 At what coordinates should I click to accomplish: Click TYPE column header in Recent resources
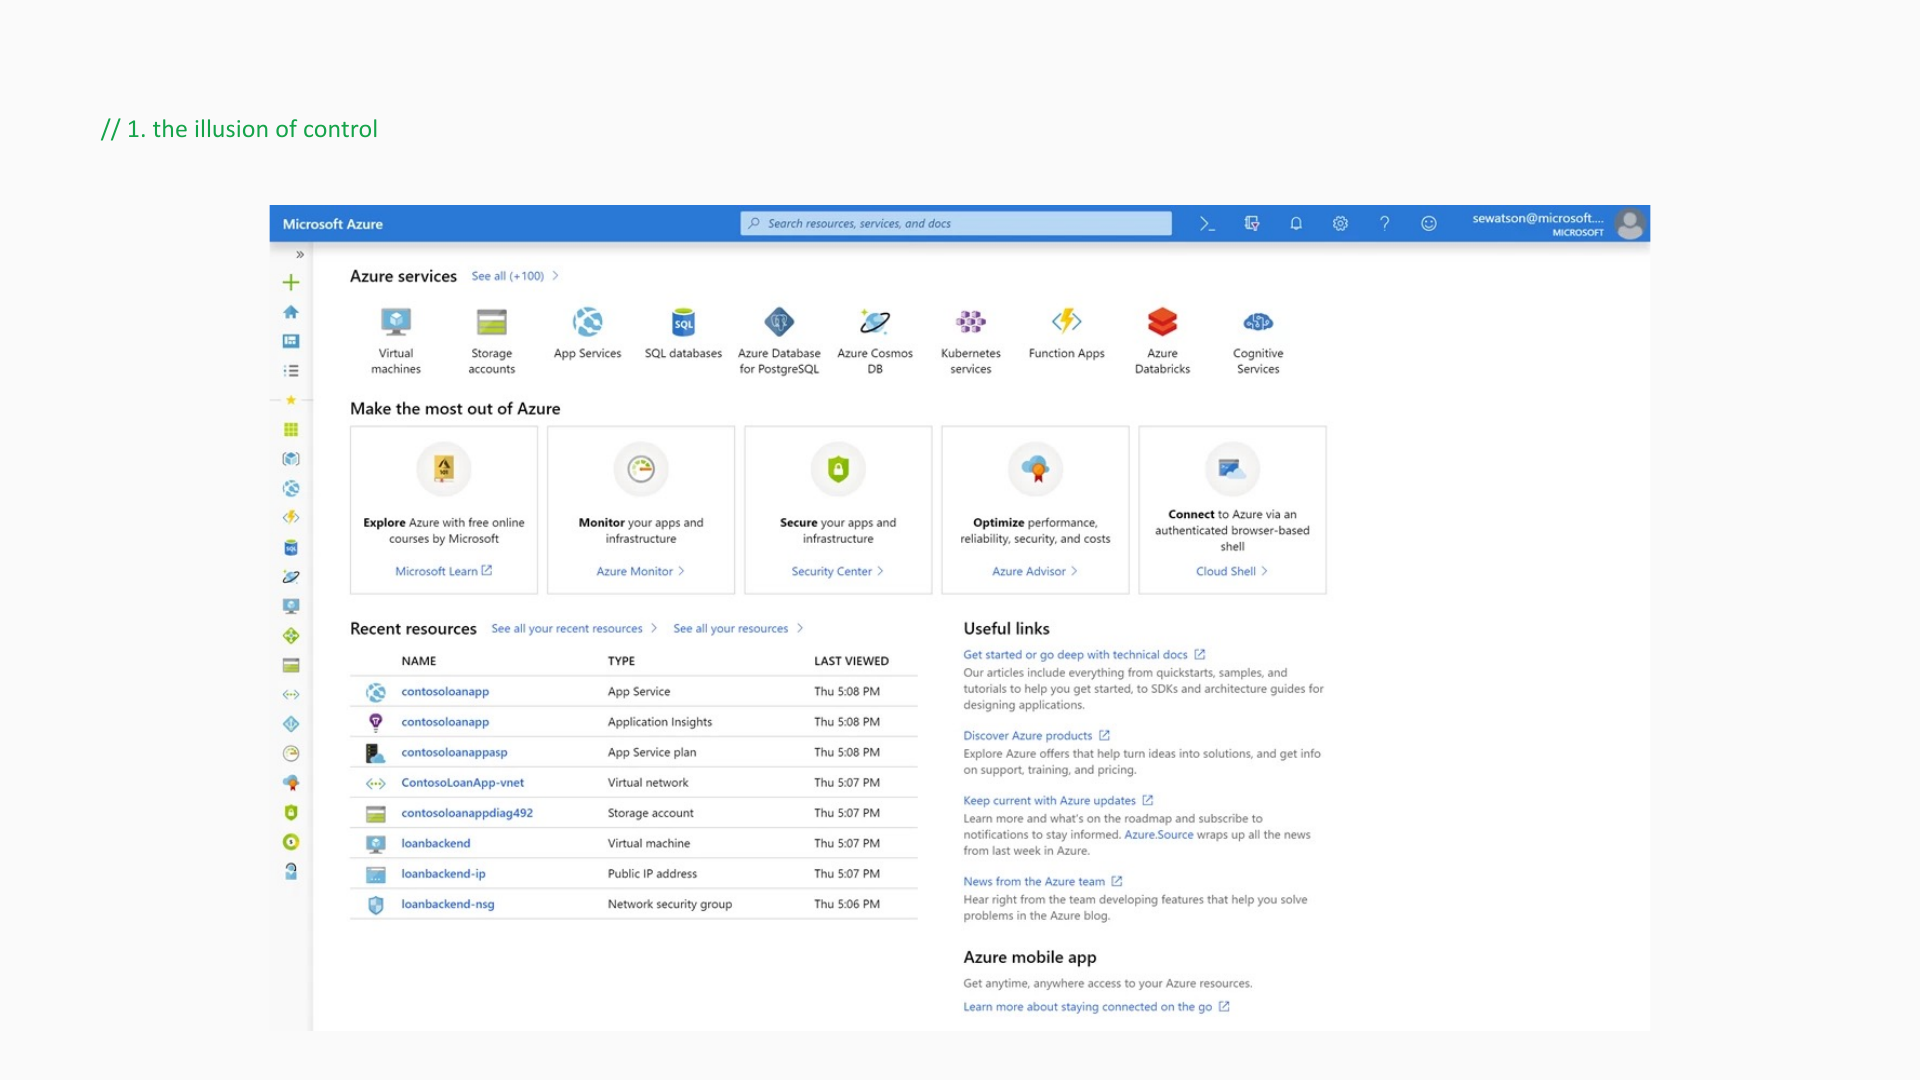pyautogui.click(x=621, y=661)
